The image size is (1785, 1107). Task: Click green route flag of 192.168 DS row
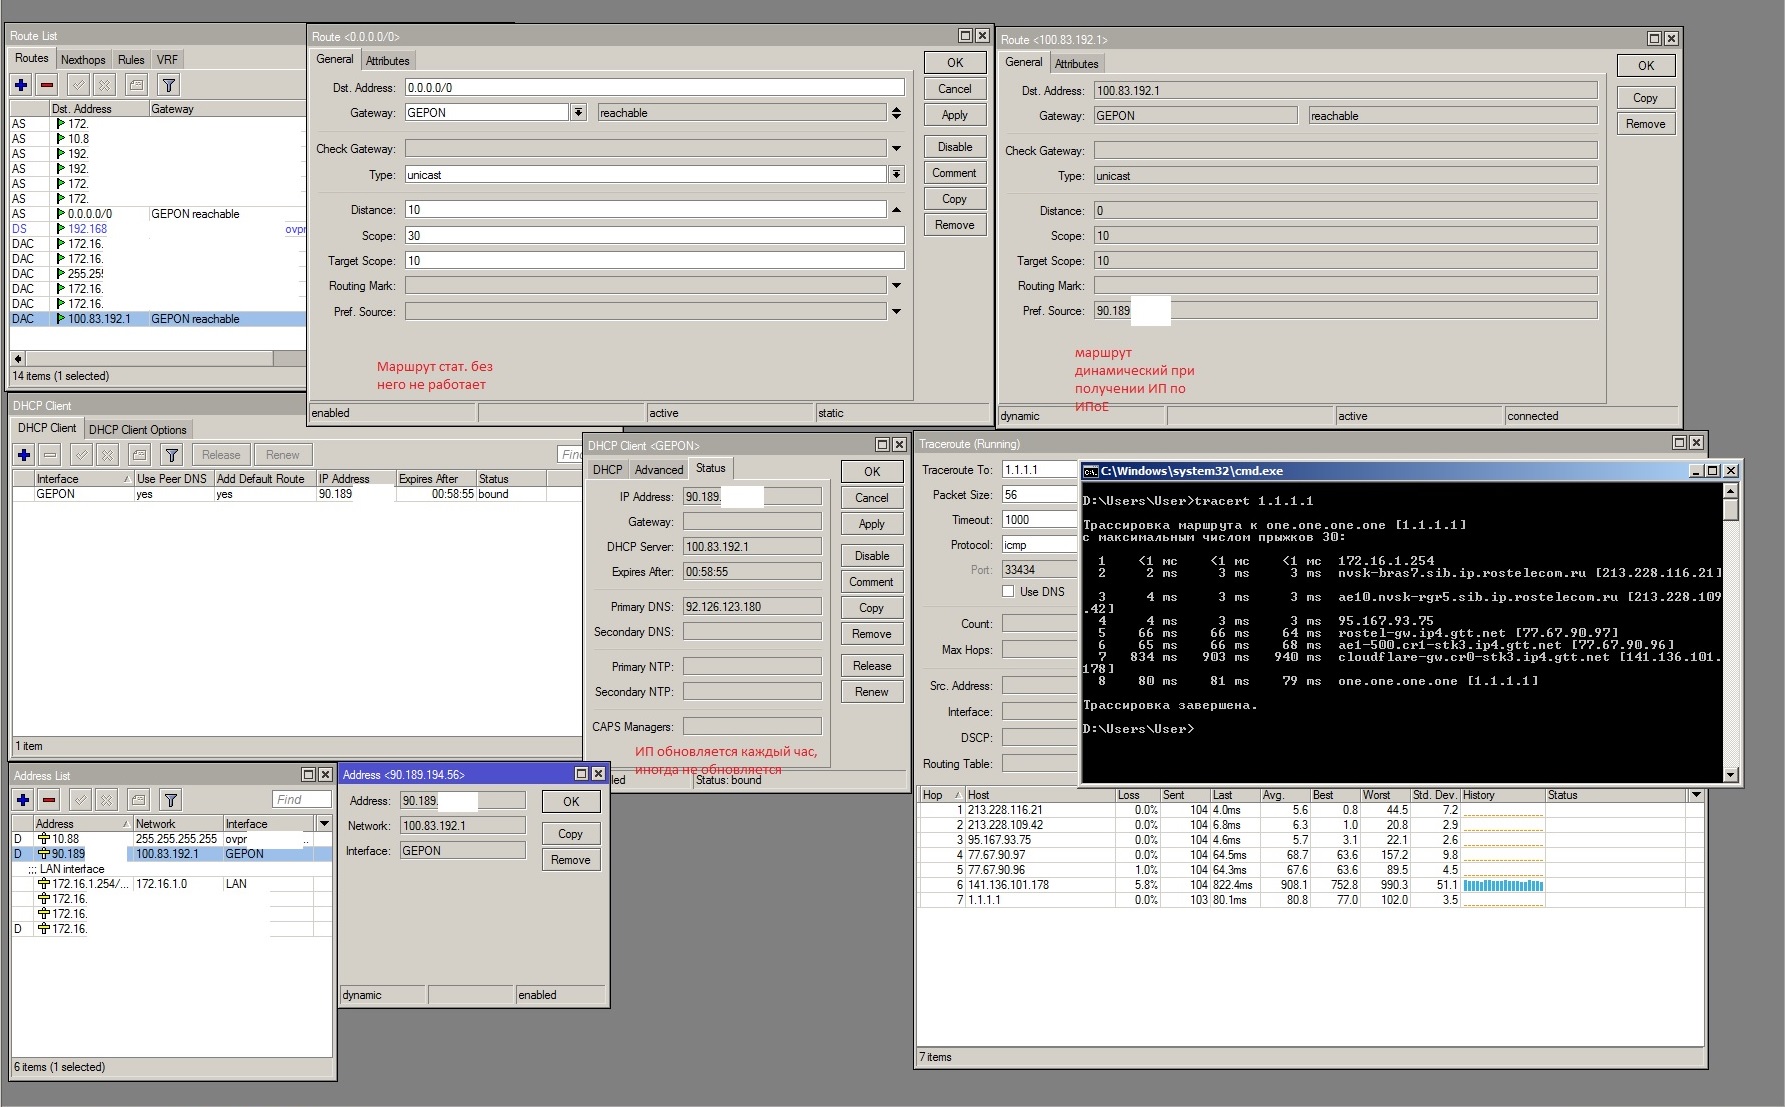point(61,229)
